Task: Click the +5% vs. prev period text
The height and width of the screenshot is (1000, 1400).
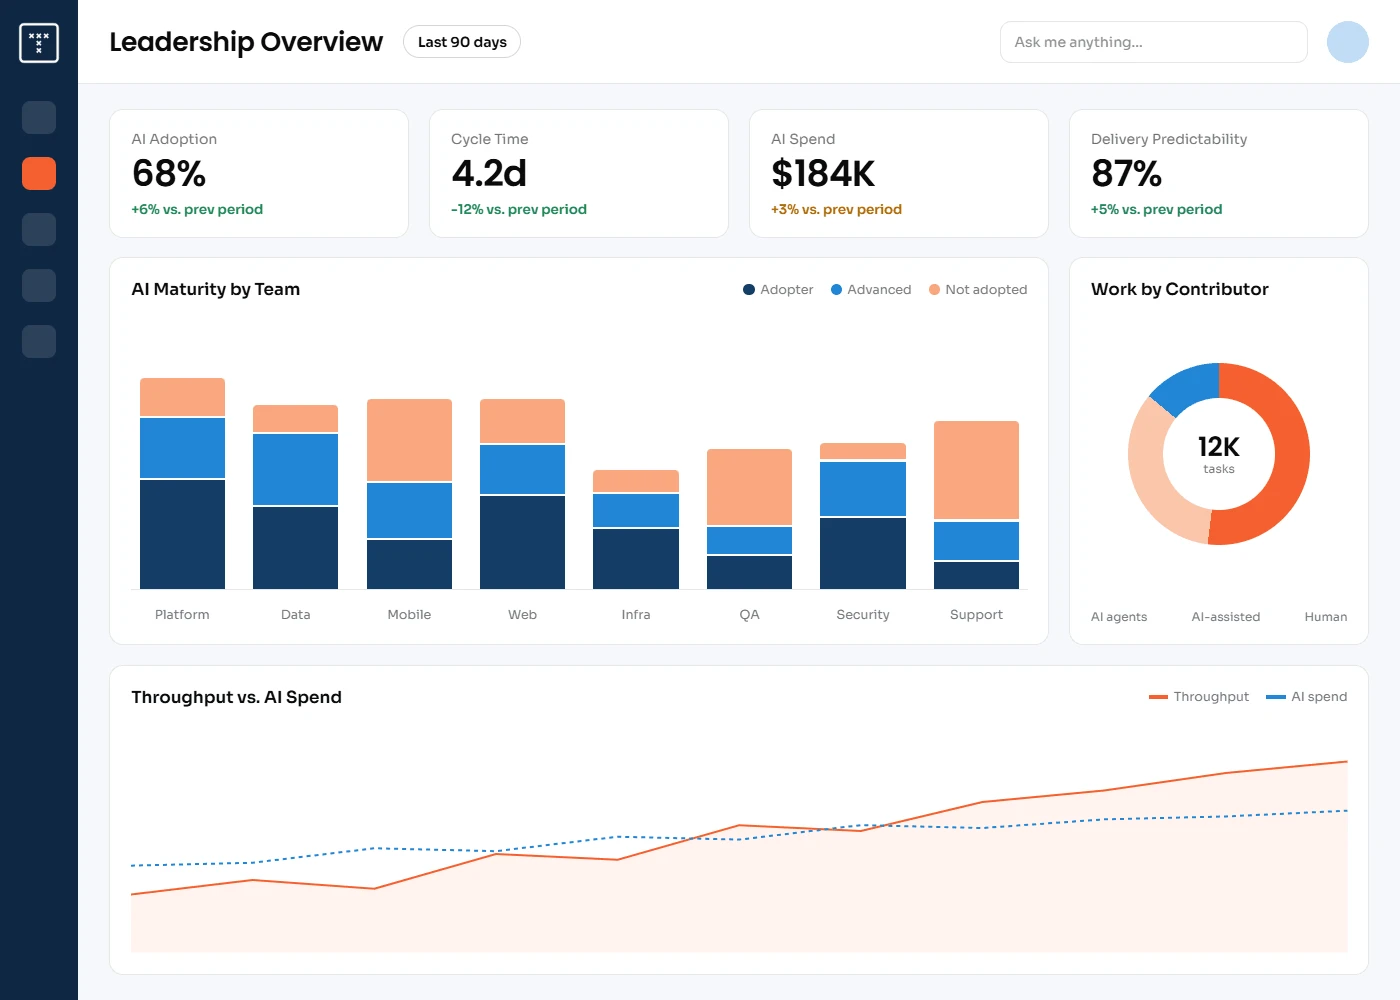Action: pos(1156,210)
